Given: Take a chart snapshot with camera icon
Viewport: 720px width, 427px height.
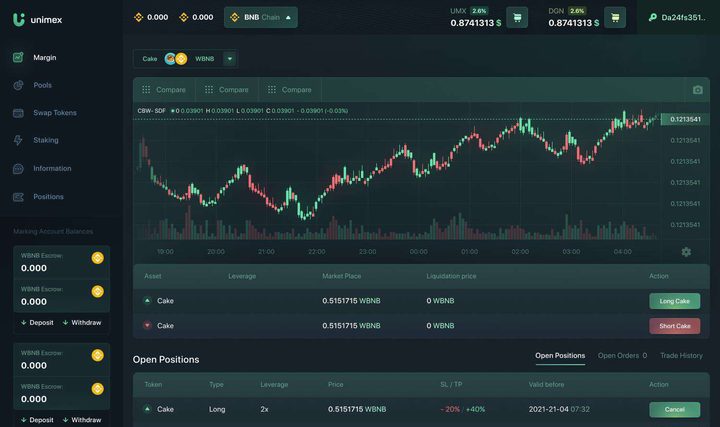Looking at the screenshot, I should click(698, 90).
